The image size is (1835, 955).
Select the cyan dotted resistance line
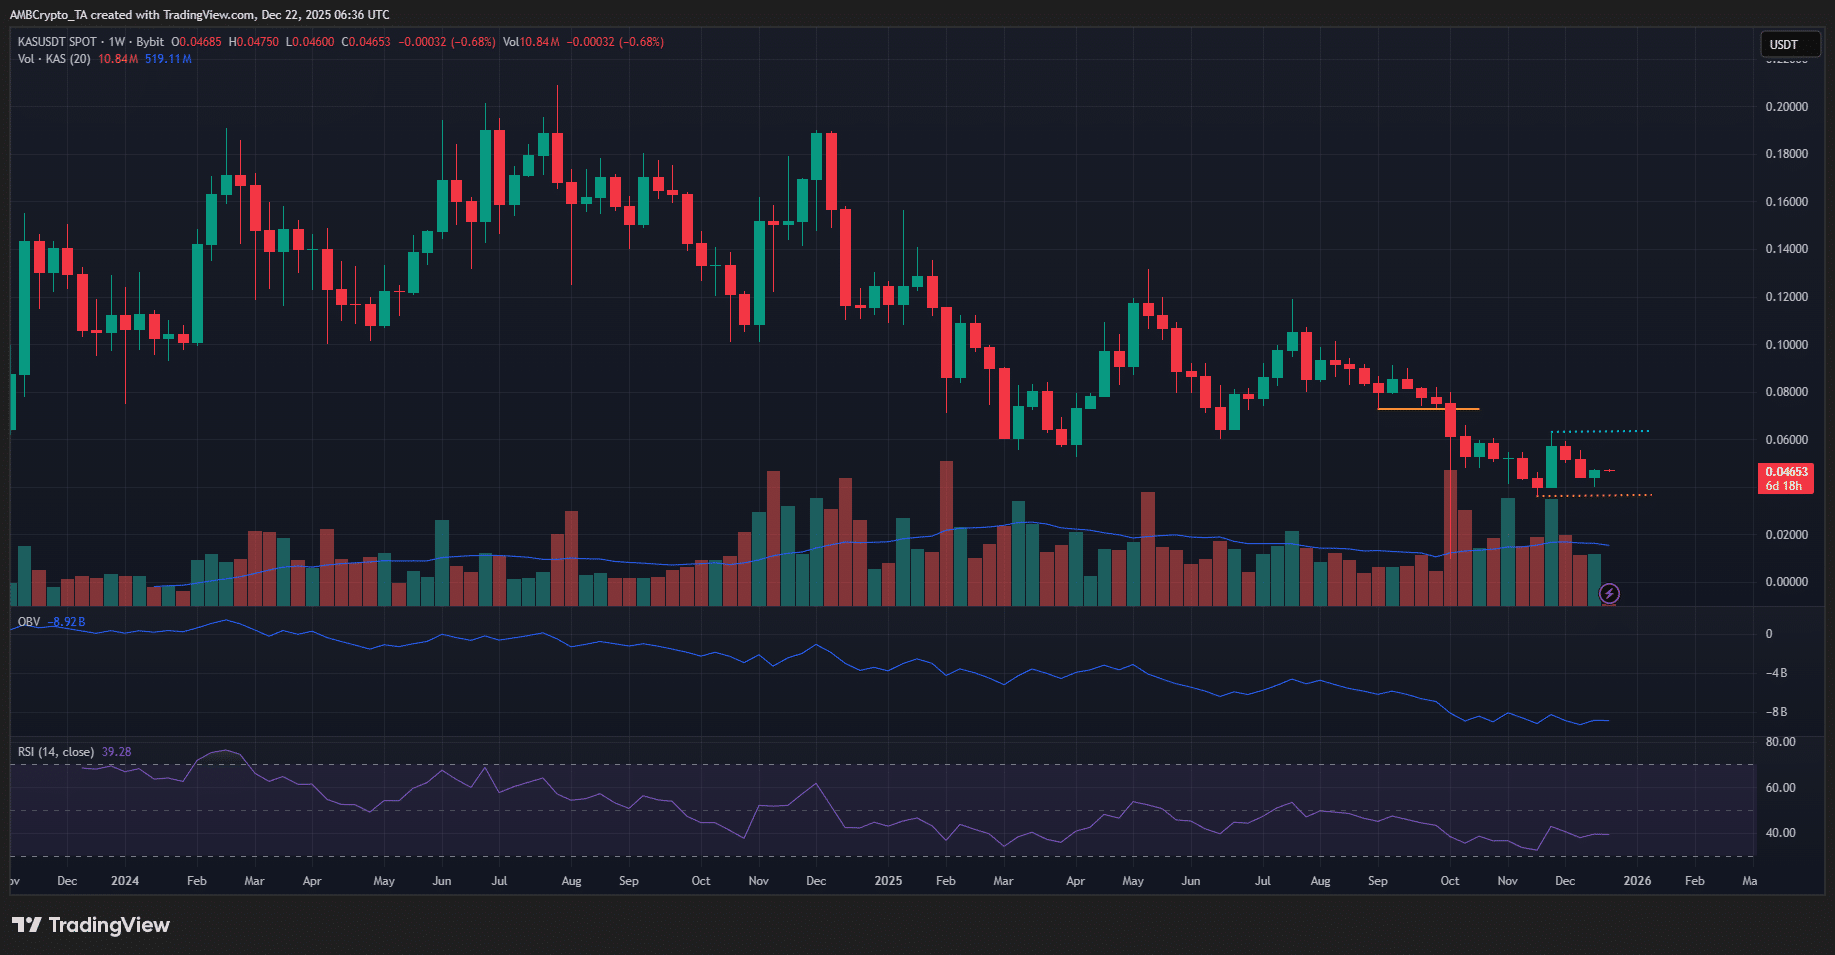coord(1600,431)
